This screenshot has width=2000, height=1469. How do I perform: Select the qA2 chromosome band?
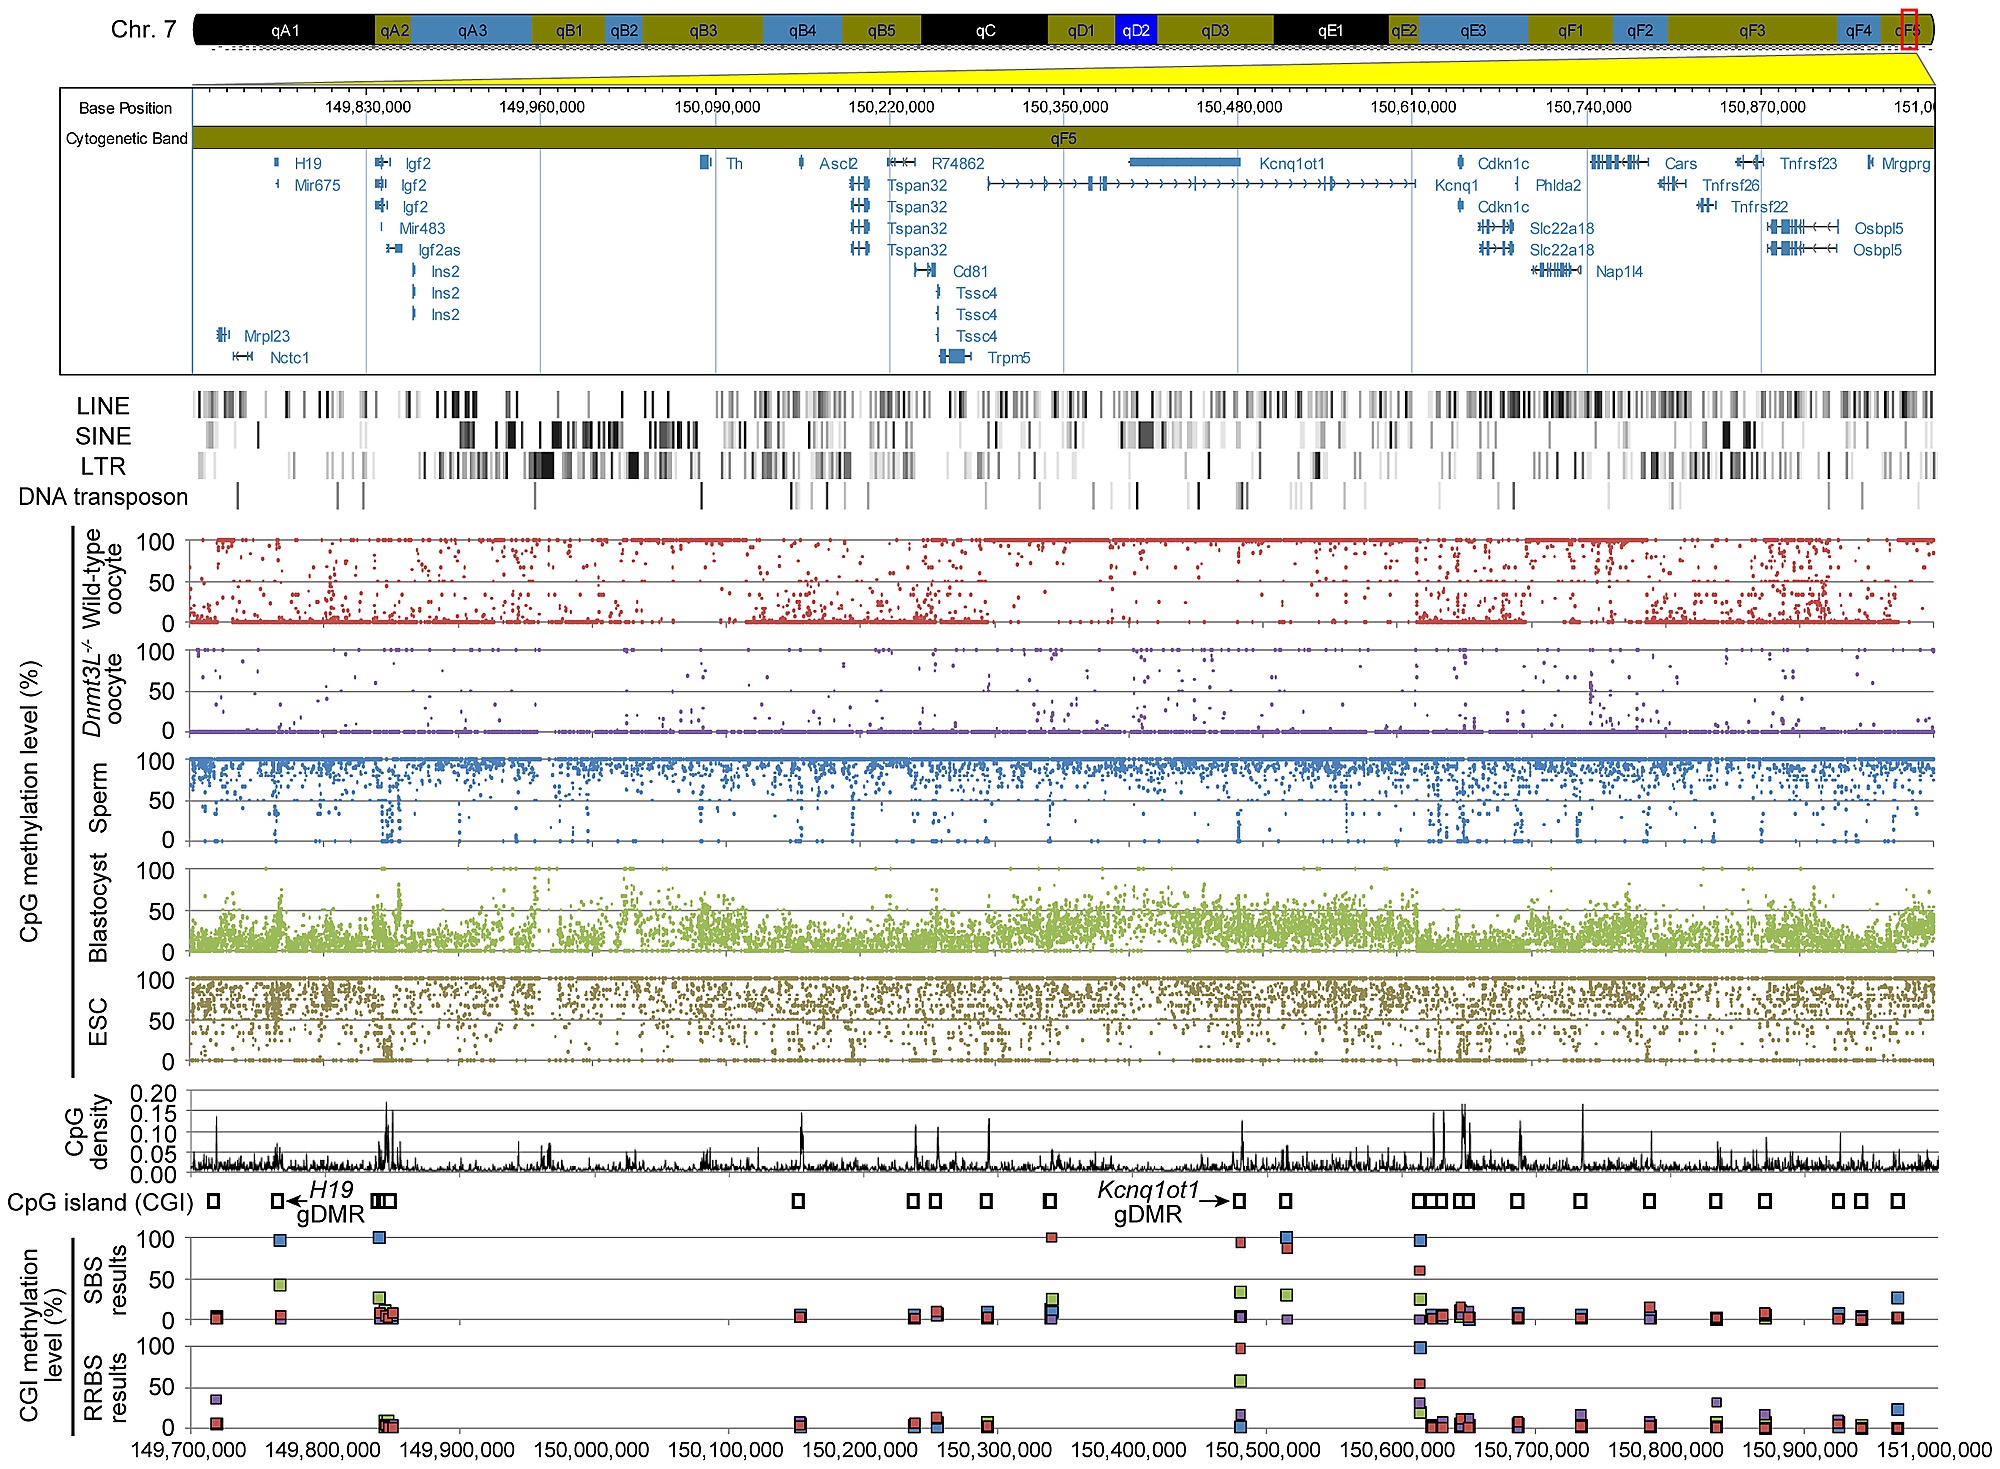[x=393, y=30]
